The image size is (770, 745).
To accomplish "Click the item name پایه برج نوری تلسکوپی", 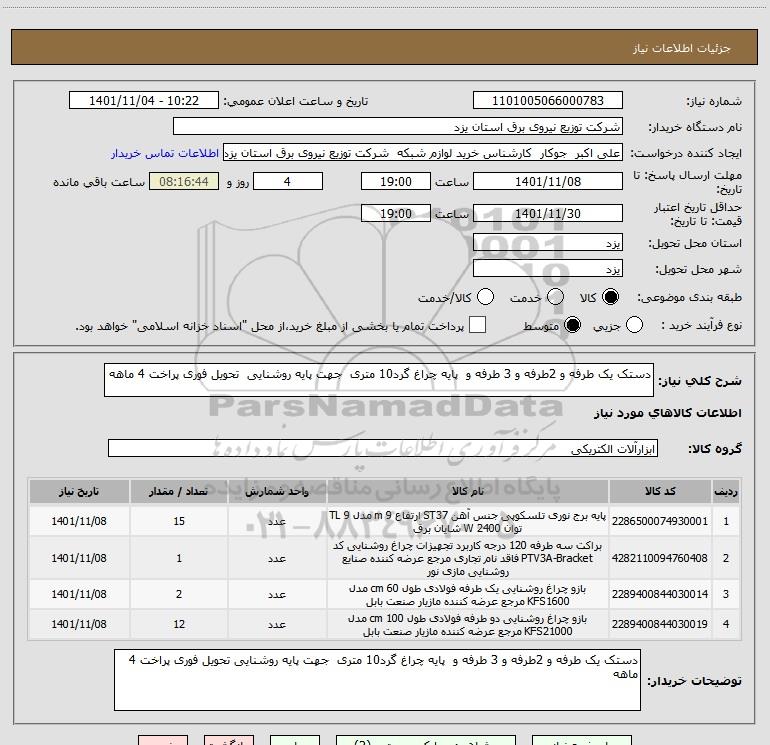I will point(468,522).
